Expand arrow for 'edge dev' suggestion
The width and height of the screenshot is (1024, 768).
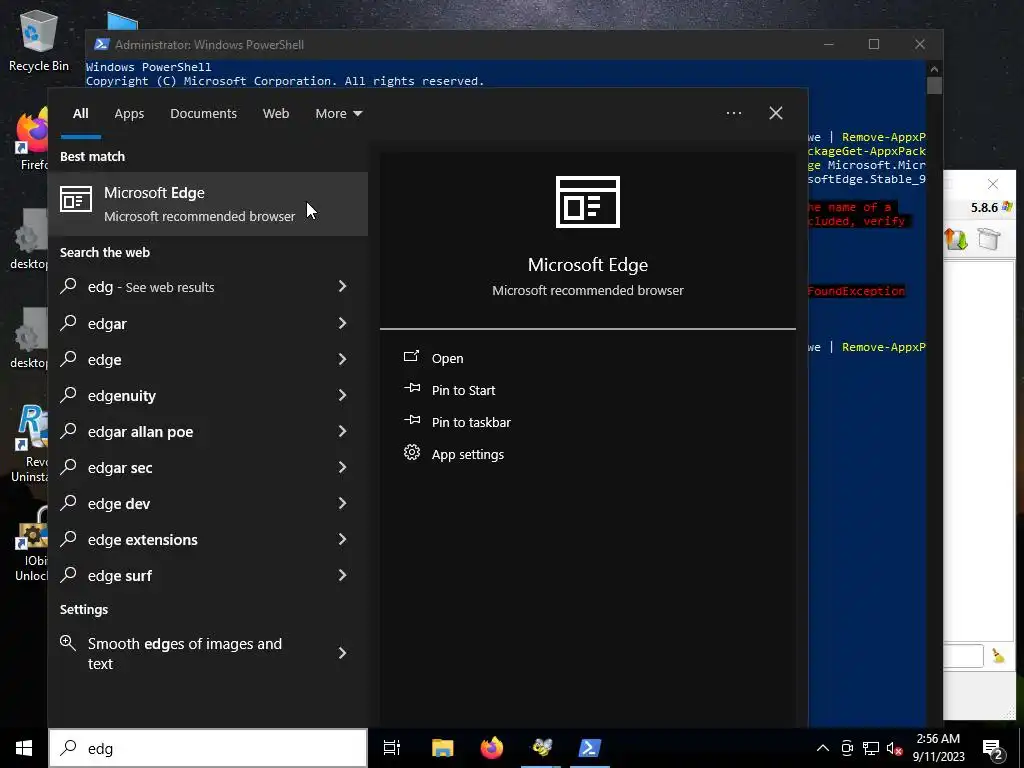click(342, 502)
